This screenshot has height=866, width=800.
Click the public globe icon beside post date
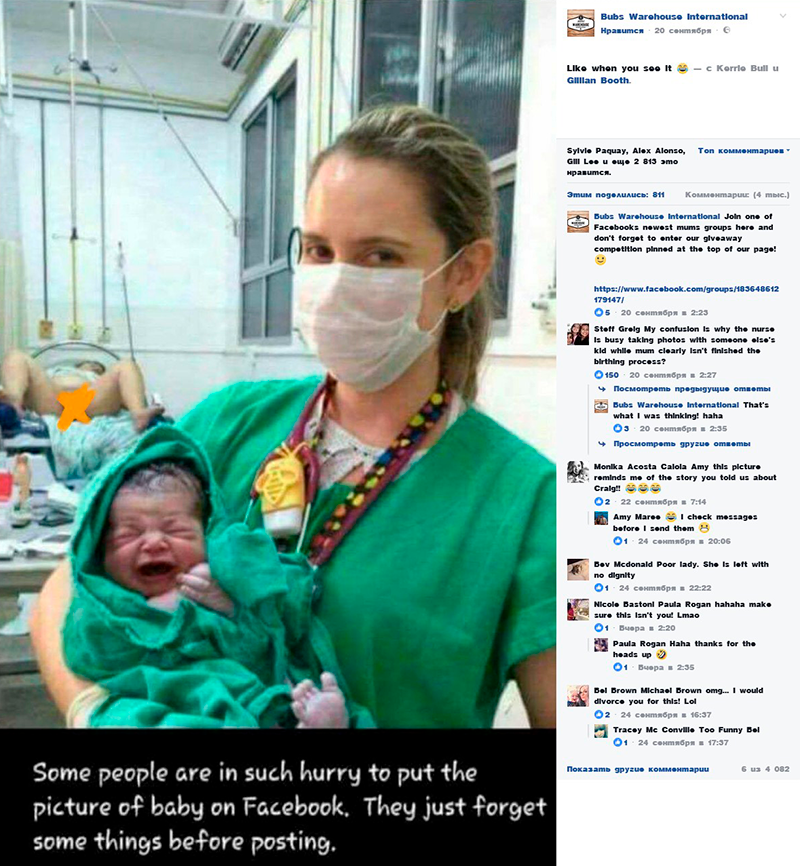coord(727,30)
